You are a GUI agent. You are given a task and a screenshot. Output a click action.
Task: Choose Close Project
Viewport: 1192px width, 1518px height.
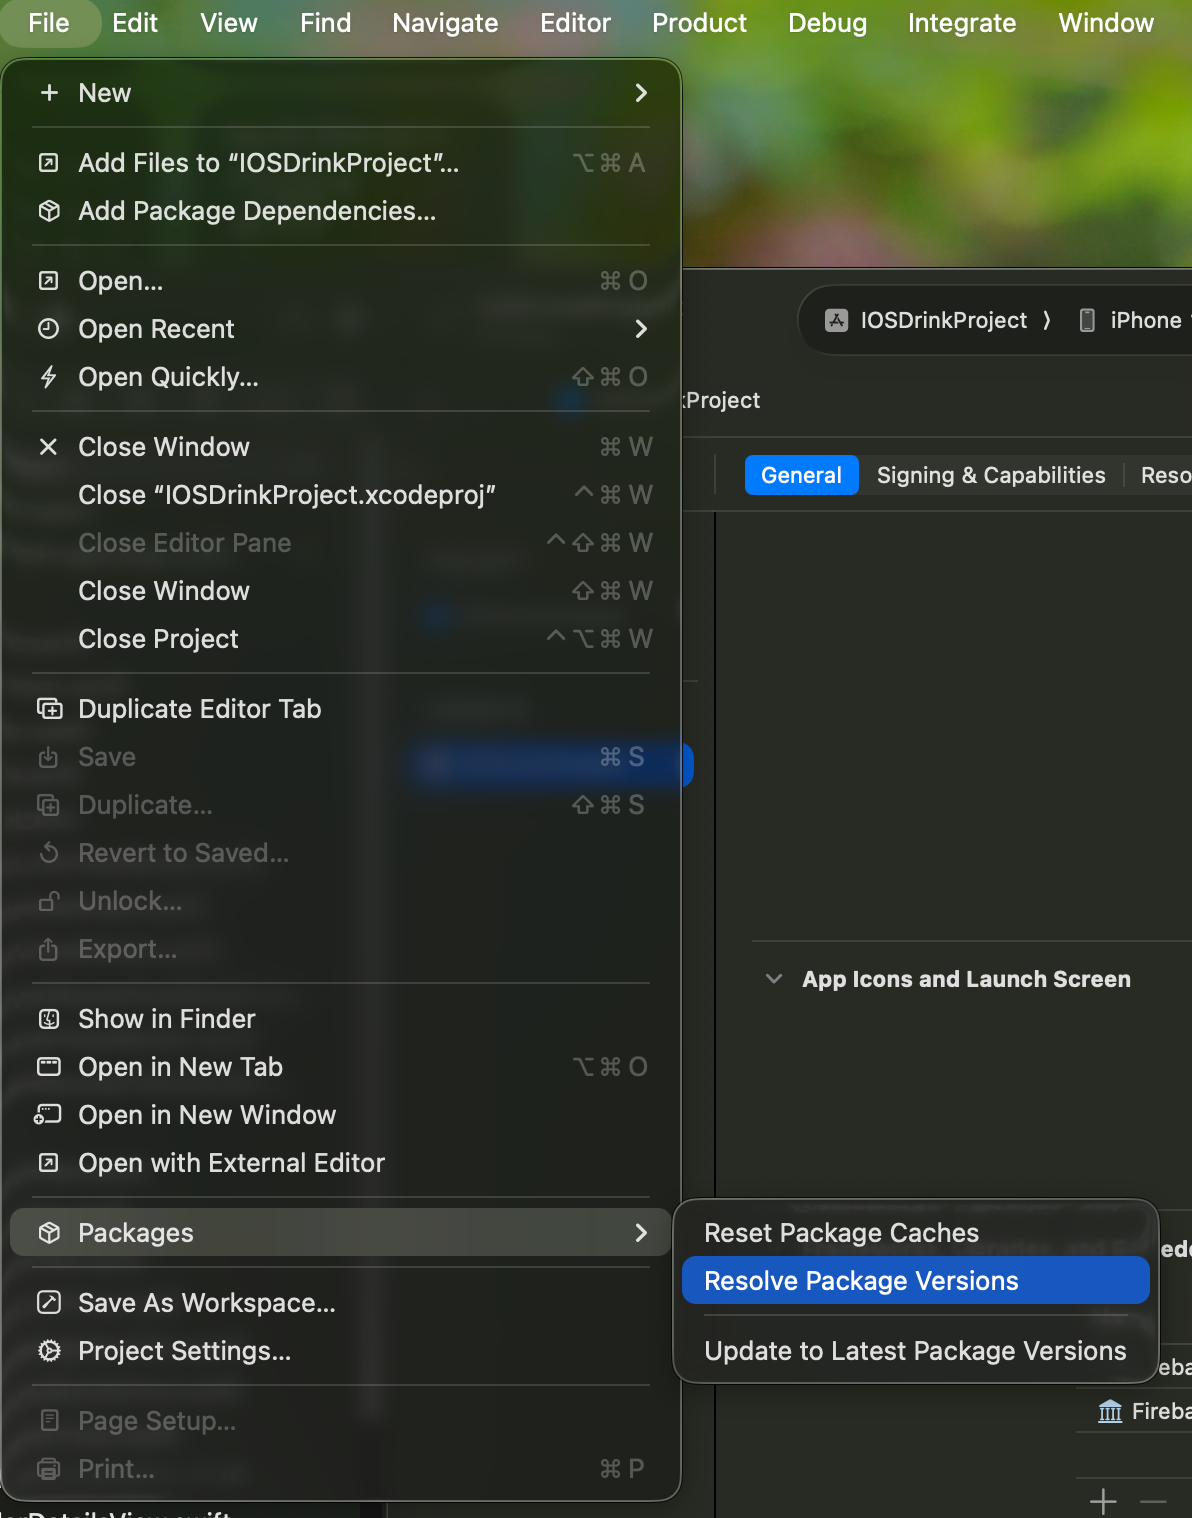click(340, 639)
